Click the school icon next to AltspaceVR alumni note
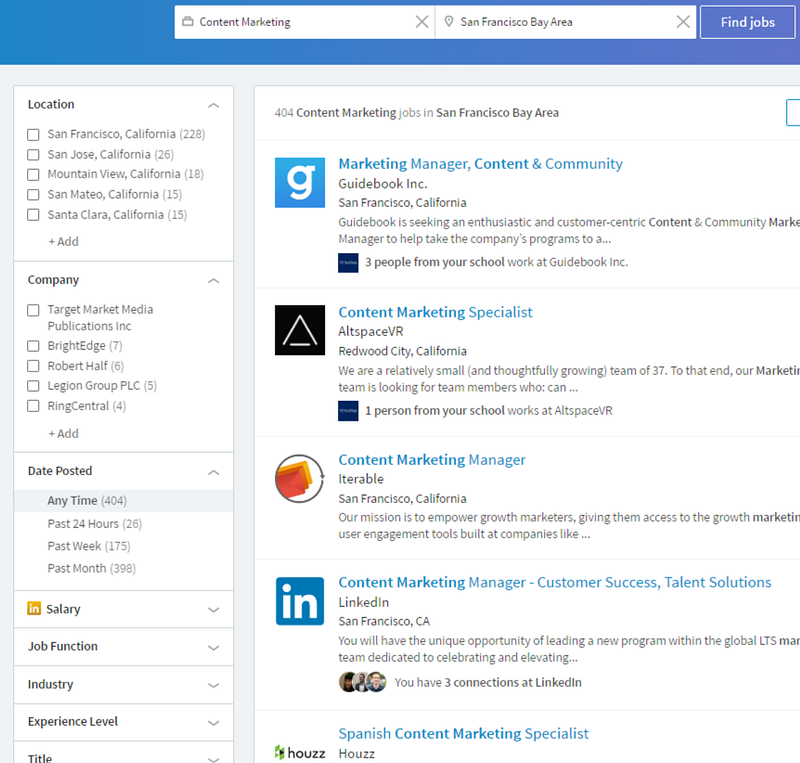The width and height of the screenshot is (800, 763). (348, 411)
